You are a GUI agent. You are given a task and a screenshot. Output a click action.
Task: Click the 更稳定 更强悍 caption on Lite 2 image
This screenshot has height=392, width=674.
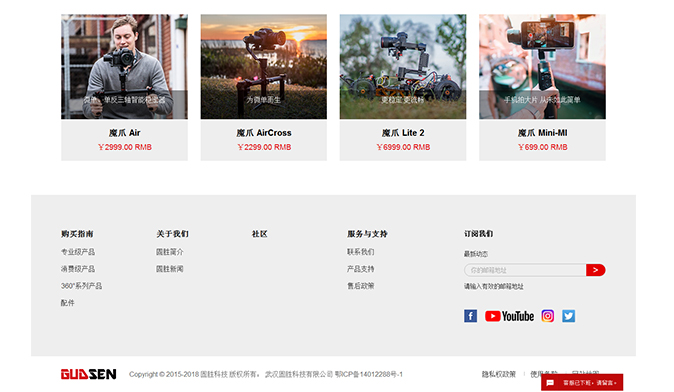(x=403, y=100)
